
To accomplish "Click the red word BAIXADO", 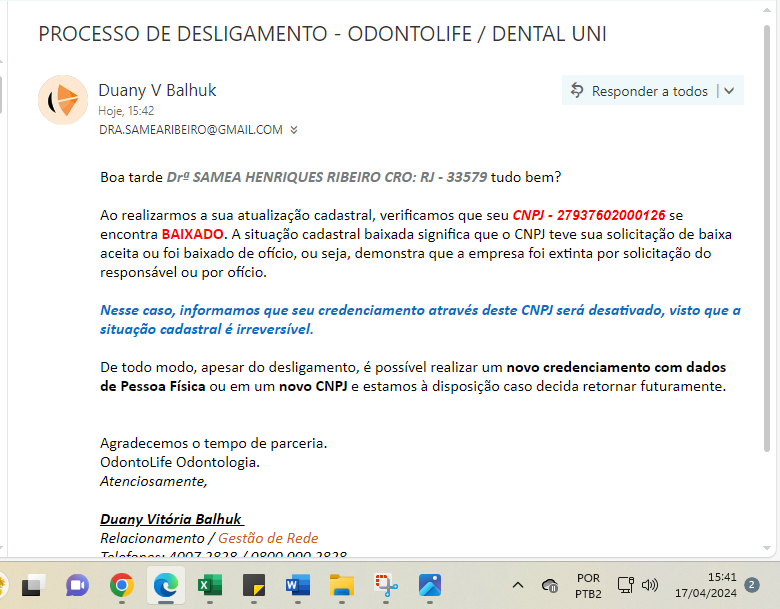I will pyautogui.click(x=193, y=234).
